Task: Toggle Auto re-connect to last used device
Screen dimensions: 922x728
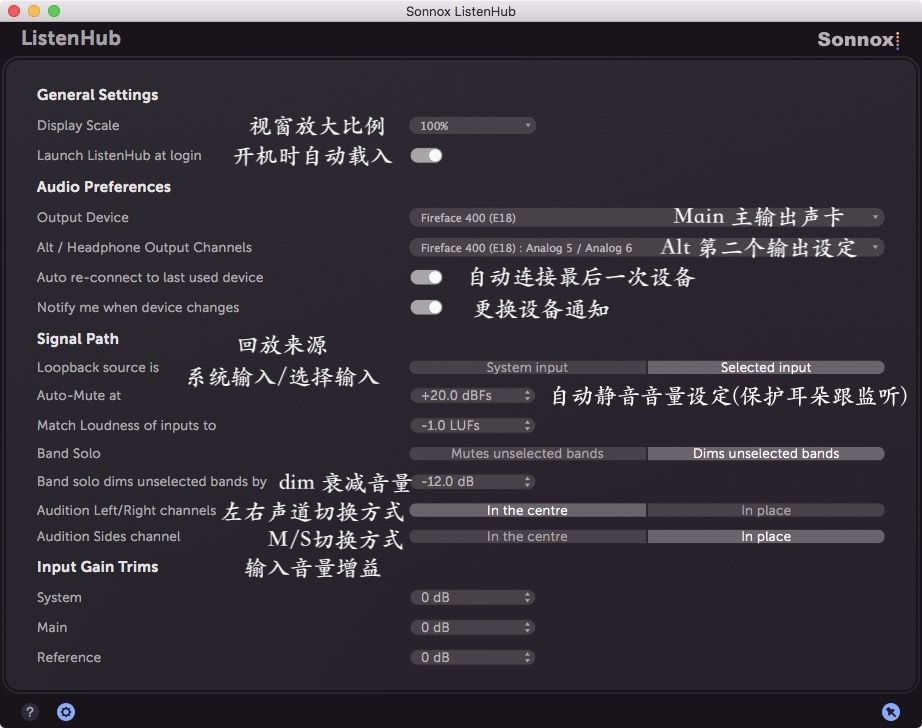Action: tap(426, 278)
